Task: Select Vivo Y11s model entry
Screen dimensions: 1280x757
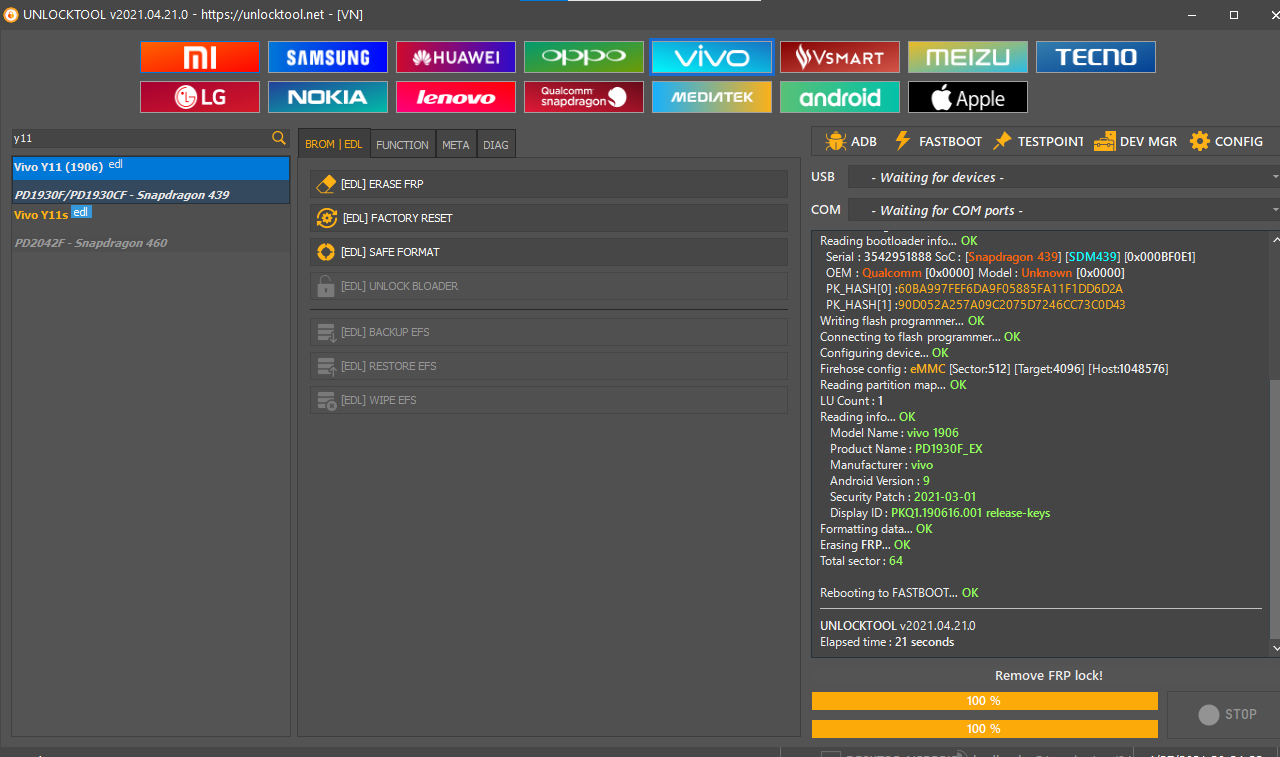Action: click(151, 228)
